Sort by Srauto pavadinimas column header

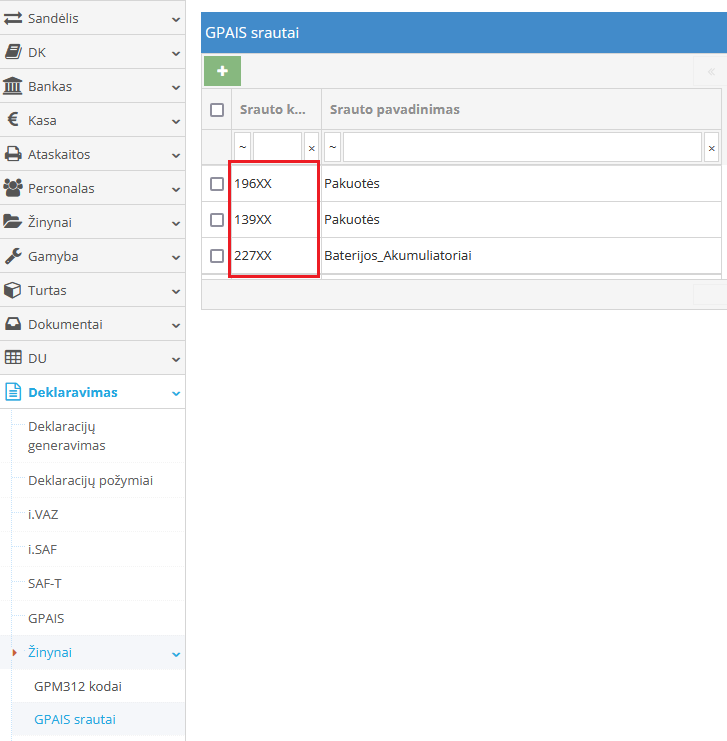[395, 110]
